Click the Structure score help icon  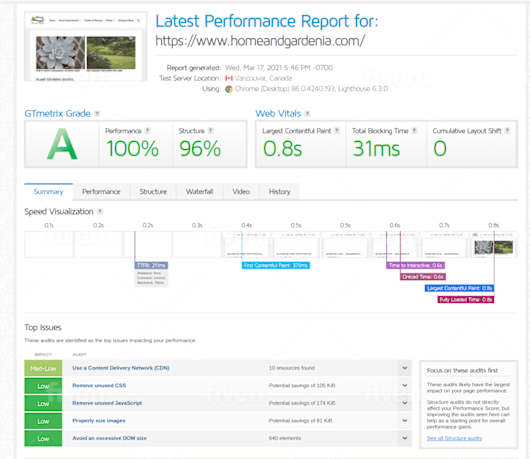(211, 130)
